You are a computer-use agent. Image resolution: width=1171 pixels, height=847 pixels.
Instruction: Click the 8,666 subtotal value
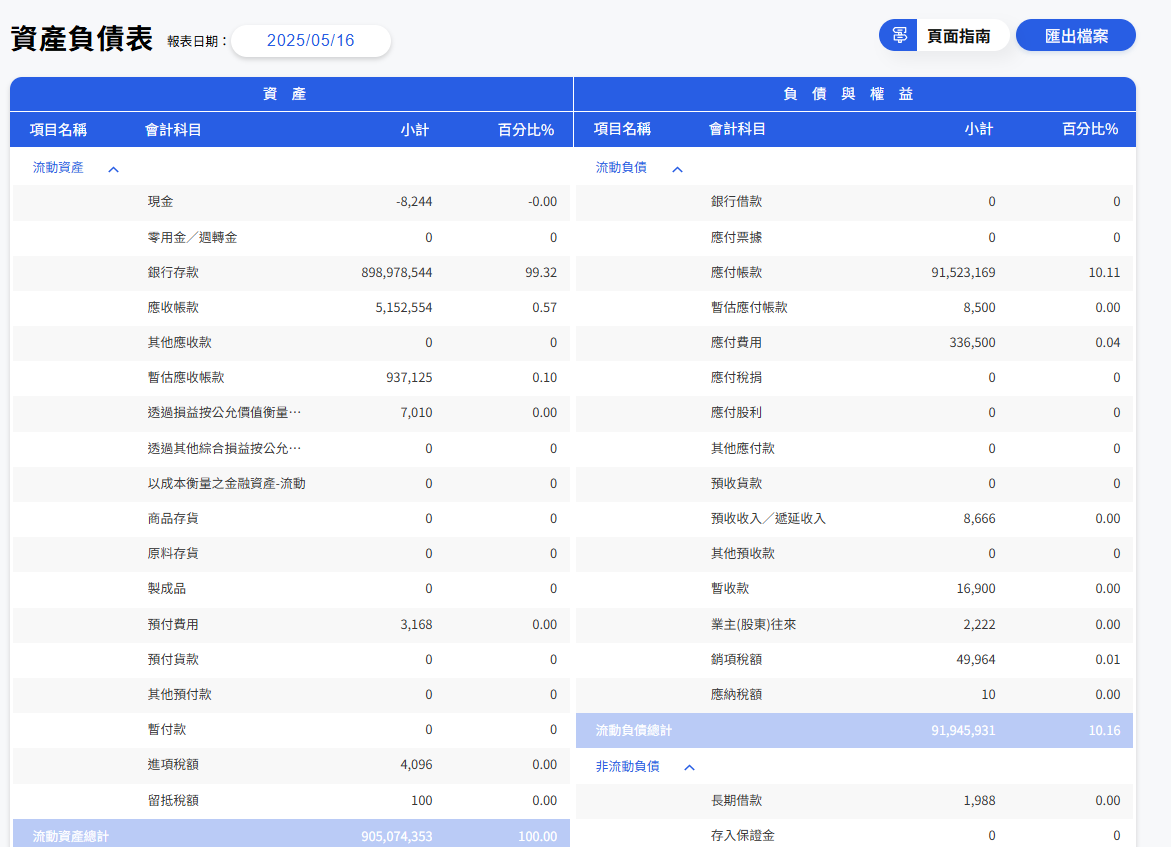tap(979, 519)
